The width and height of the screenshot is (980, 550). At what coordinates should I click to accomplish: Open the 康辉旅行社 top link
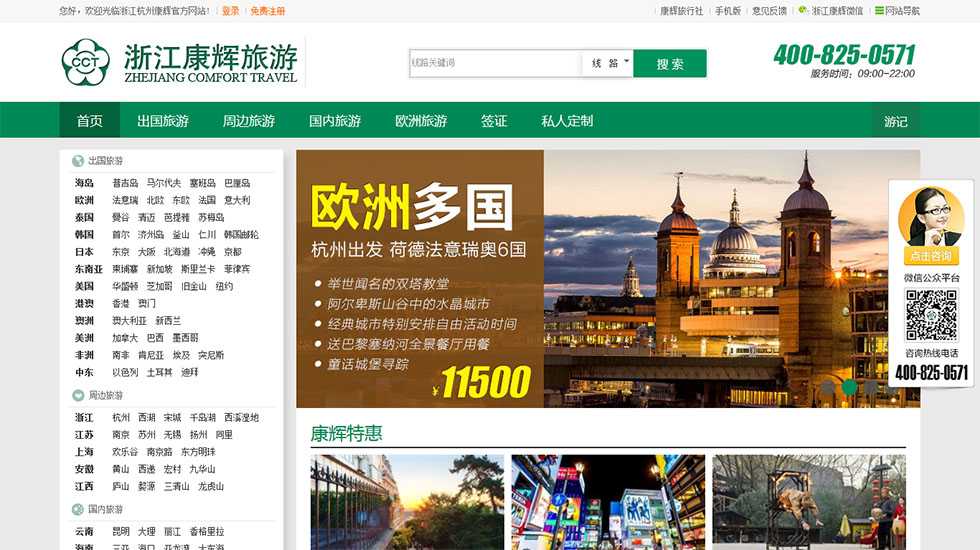pyautogui.click(x=681, y=11)
